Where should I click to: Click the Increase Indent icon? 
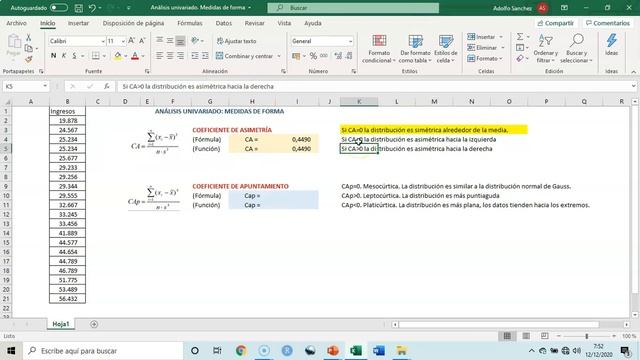click(x=205, y=56)
